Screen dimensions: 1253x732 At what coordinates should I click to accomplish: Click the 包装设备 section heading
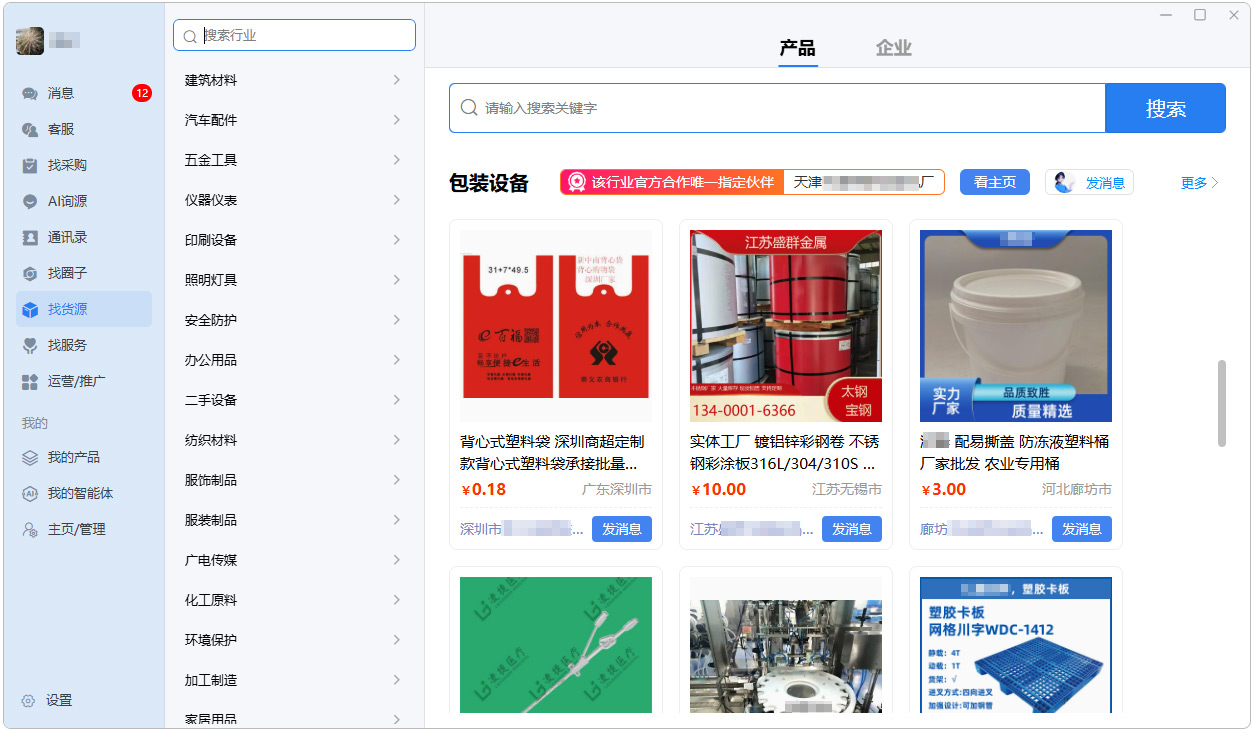pos(489,183)
